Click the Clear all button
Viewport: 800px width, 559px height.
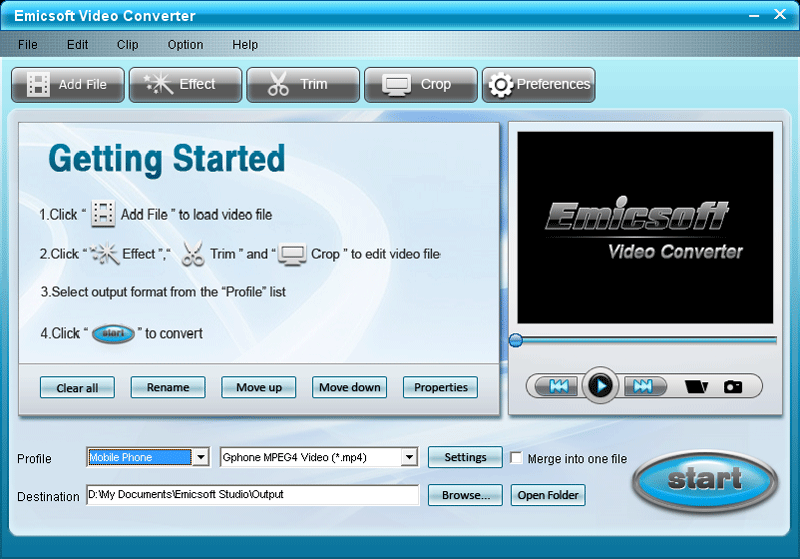pos(78,388)
